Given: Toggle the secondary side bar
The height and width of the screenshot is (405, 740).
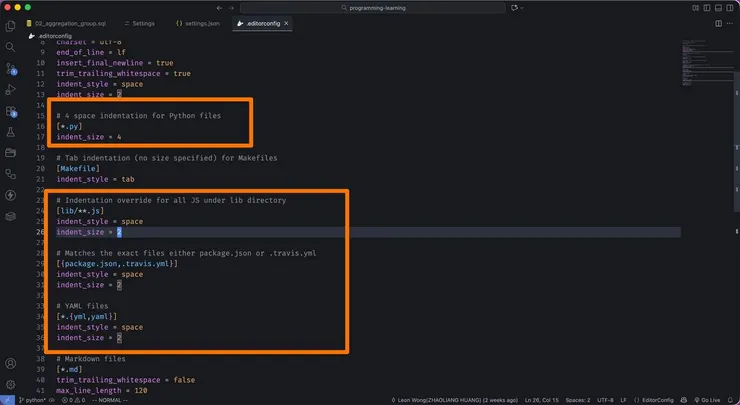Looking at the screenshot, I should pos(730,8).
